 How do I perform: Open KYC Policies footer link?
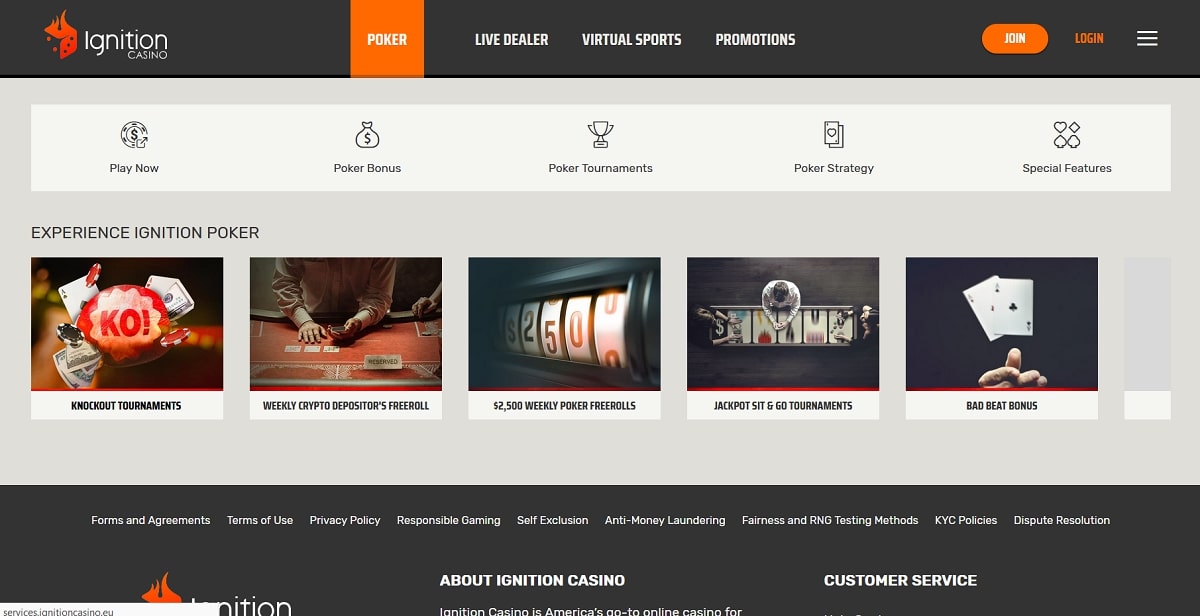point(966,520)
